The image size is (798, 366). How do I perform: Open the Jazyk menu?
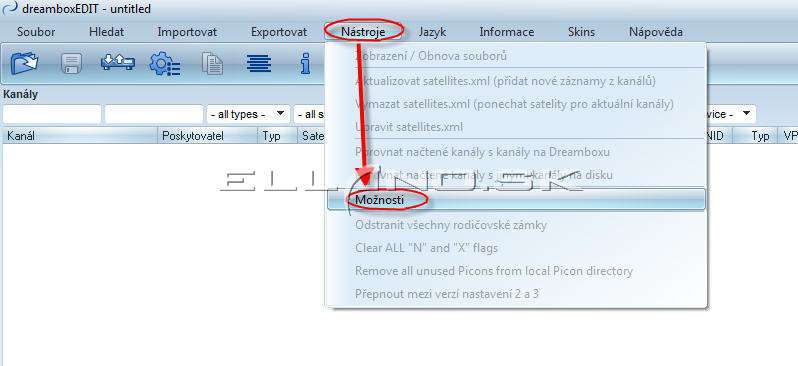point(432,32)
